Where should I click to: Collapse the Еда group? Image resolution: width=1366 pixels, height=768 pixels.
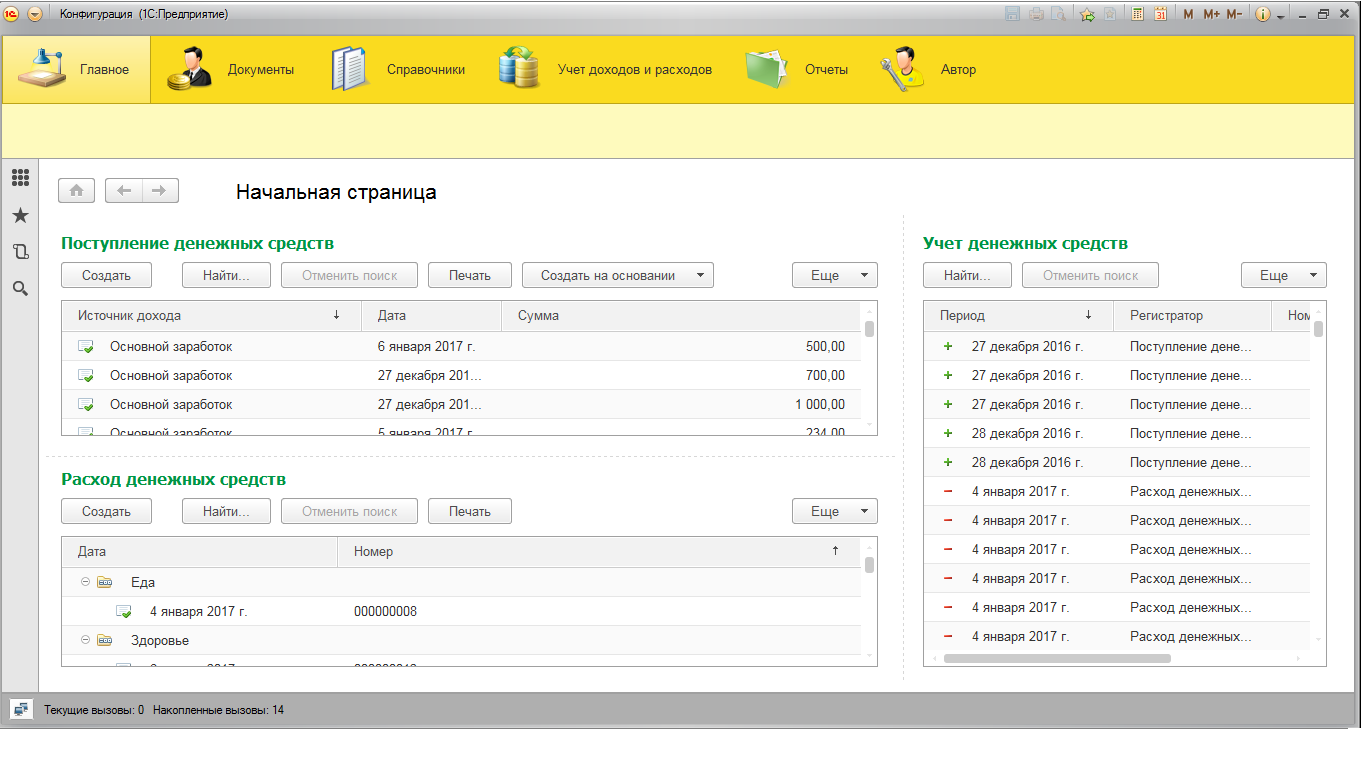(86, 582)
